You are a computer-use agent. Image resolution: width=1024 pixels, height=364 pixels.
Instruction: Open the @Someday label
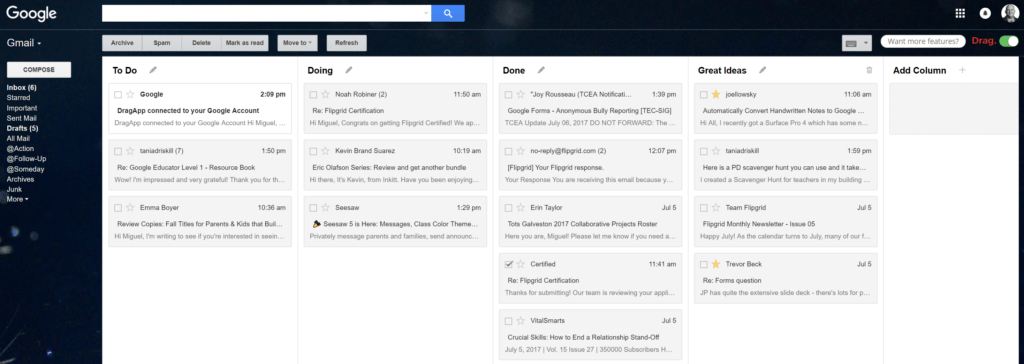[x=26, y=169]
